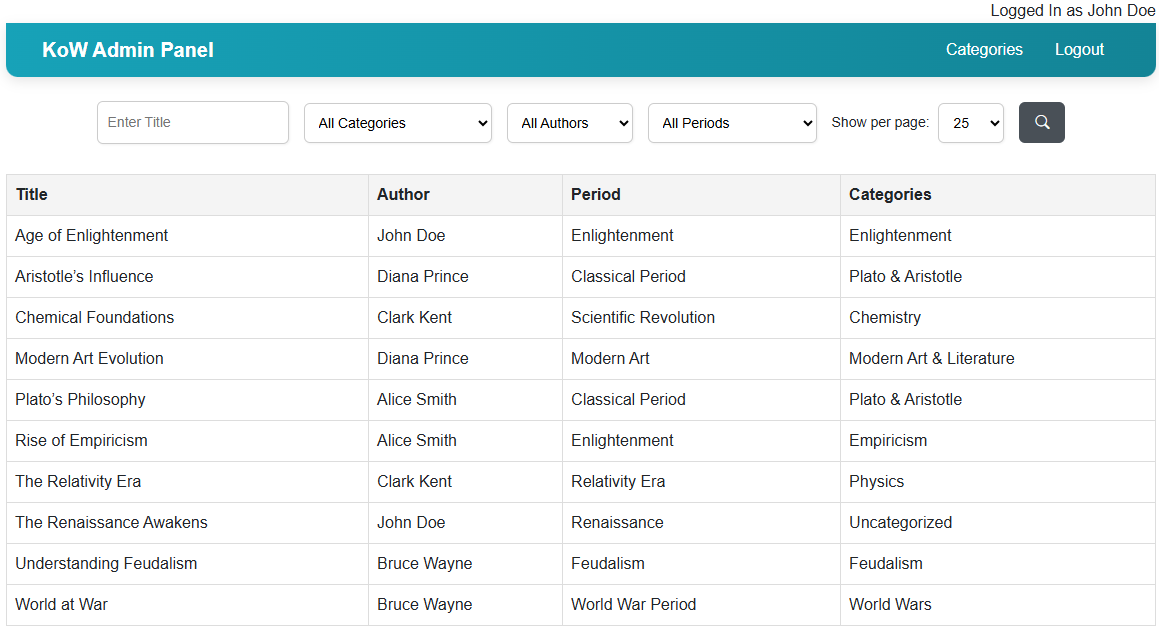
Task: Open the Chemical Foundations entry
Action: (95, 318)
